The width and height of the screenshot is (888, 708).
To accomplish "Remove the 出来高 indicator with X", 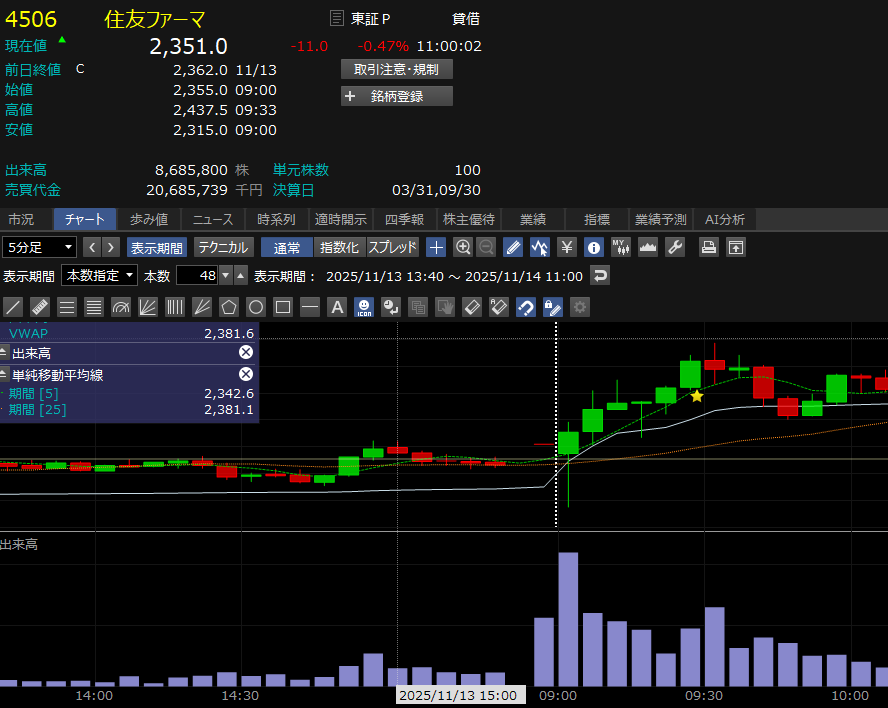I will click(x=246, y=352).
